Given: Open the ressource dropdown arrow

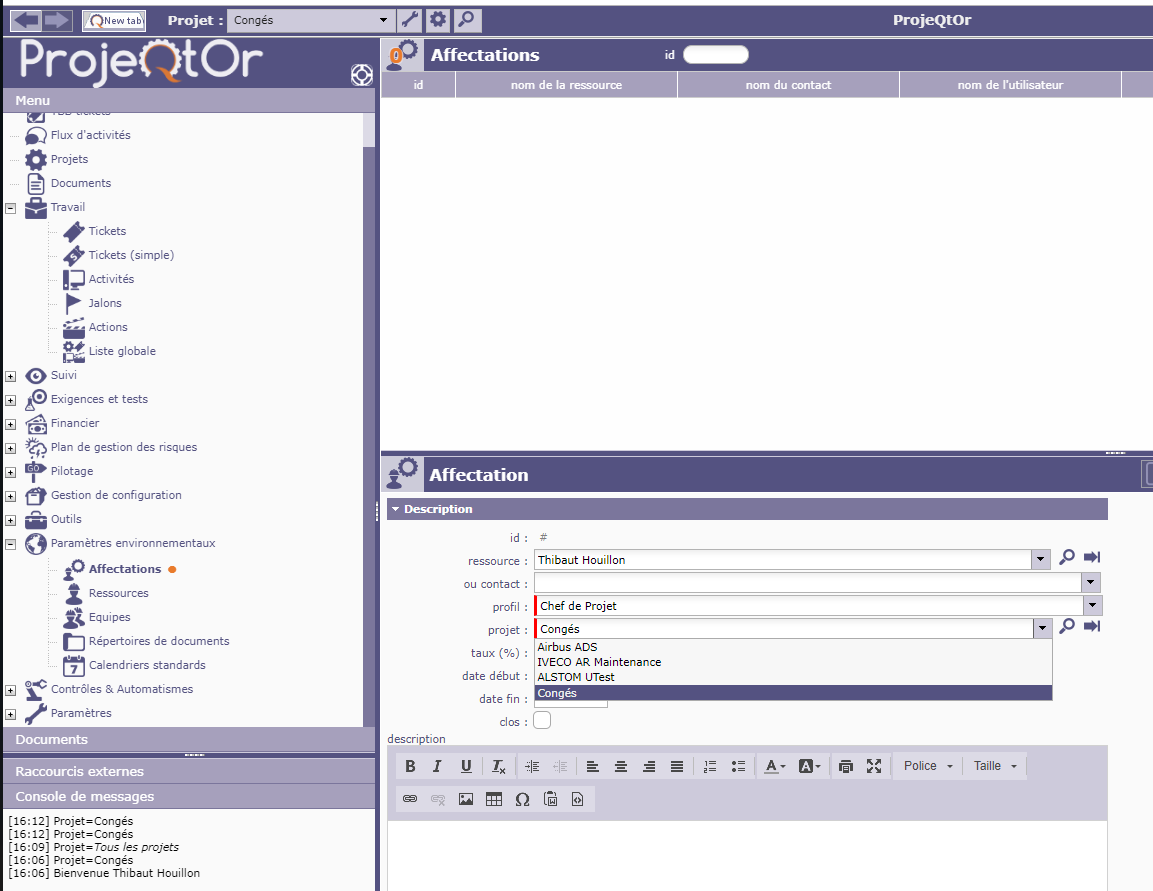Looking at the screenshot, I should [1040, 560].
